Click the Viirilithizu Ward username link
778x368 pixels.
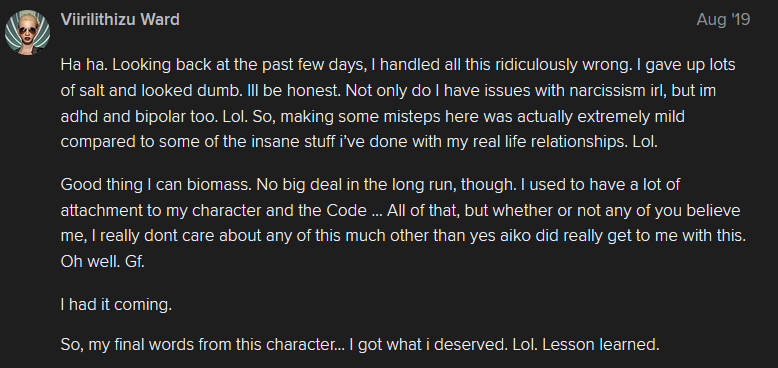(120, 20)
